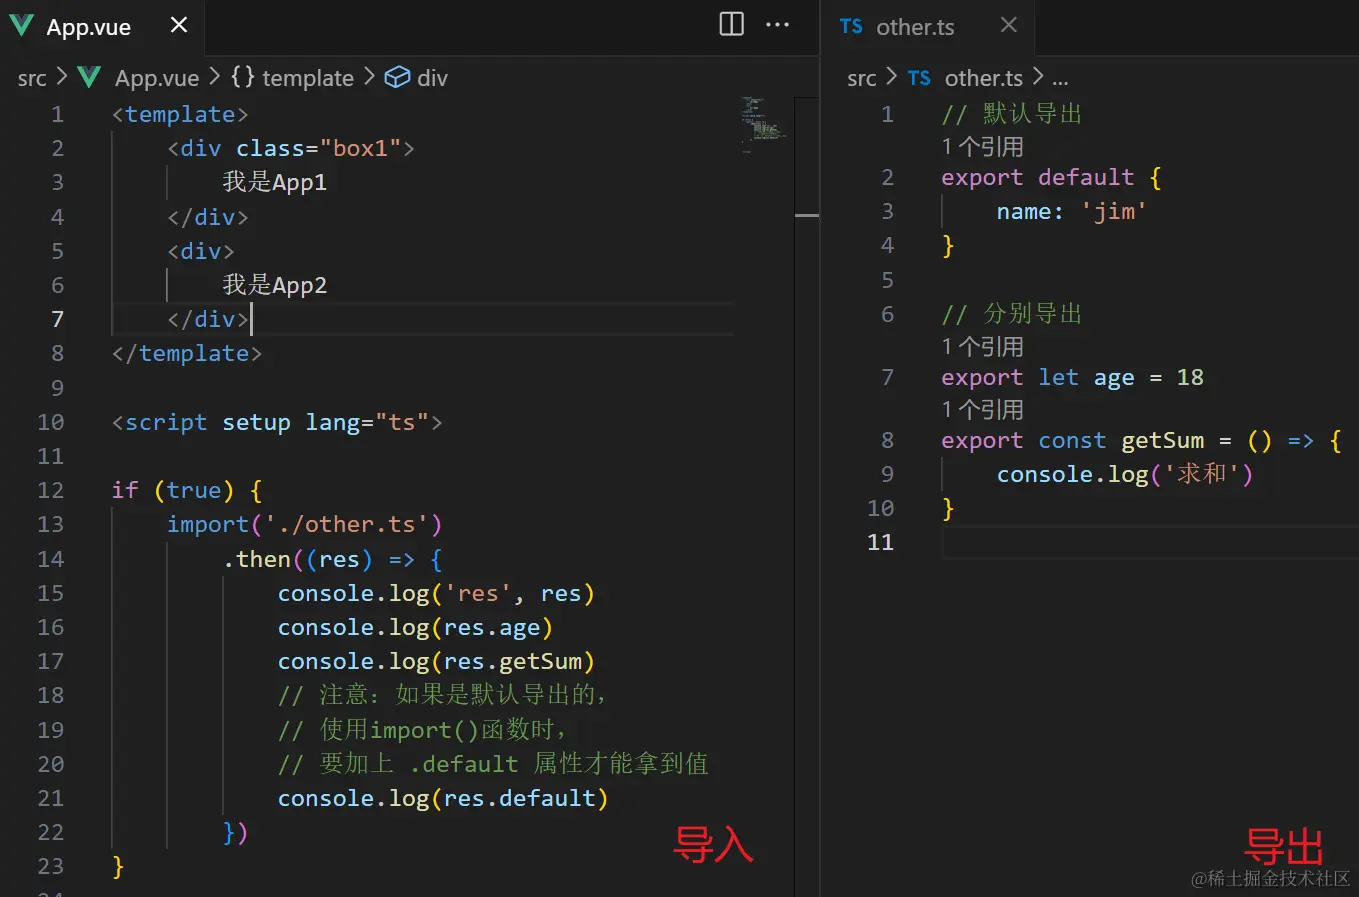Click the export const getSum line

coord(1141,441)
